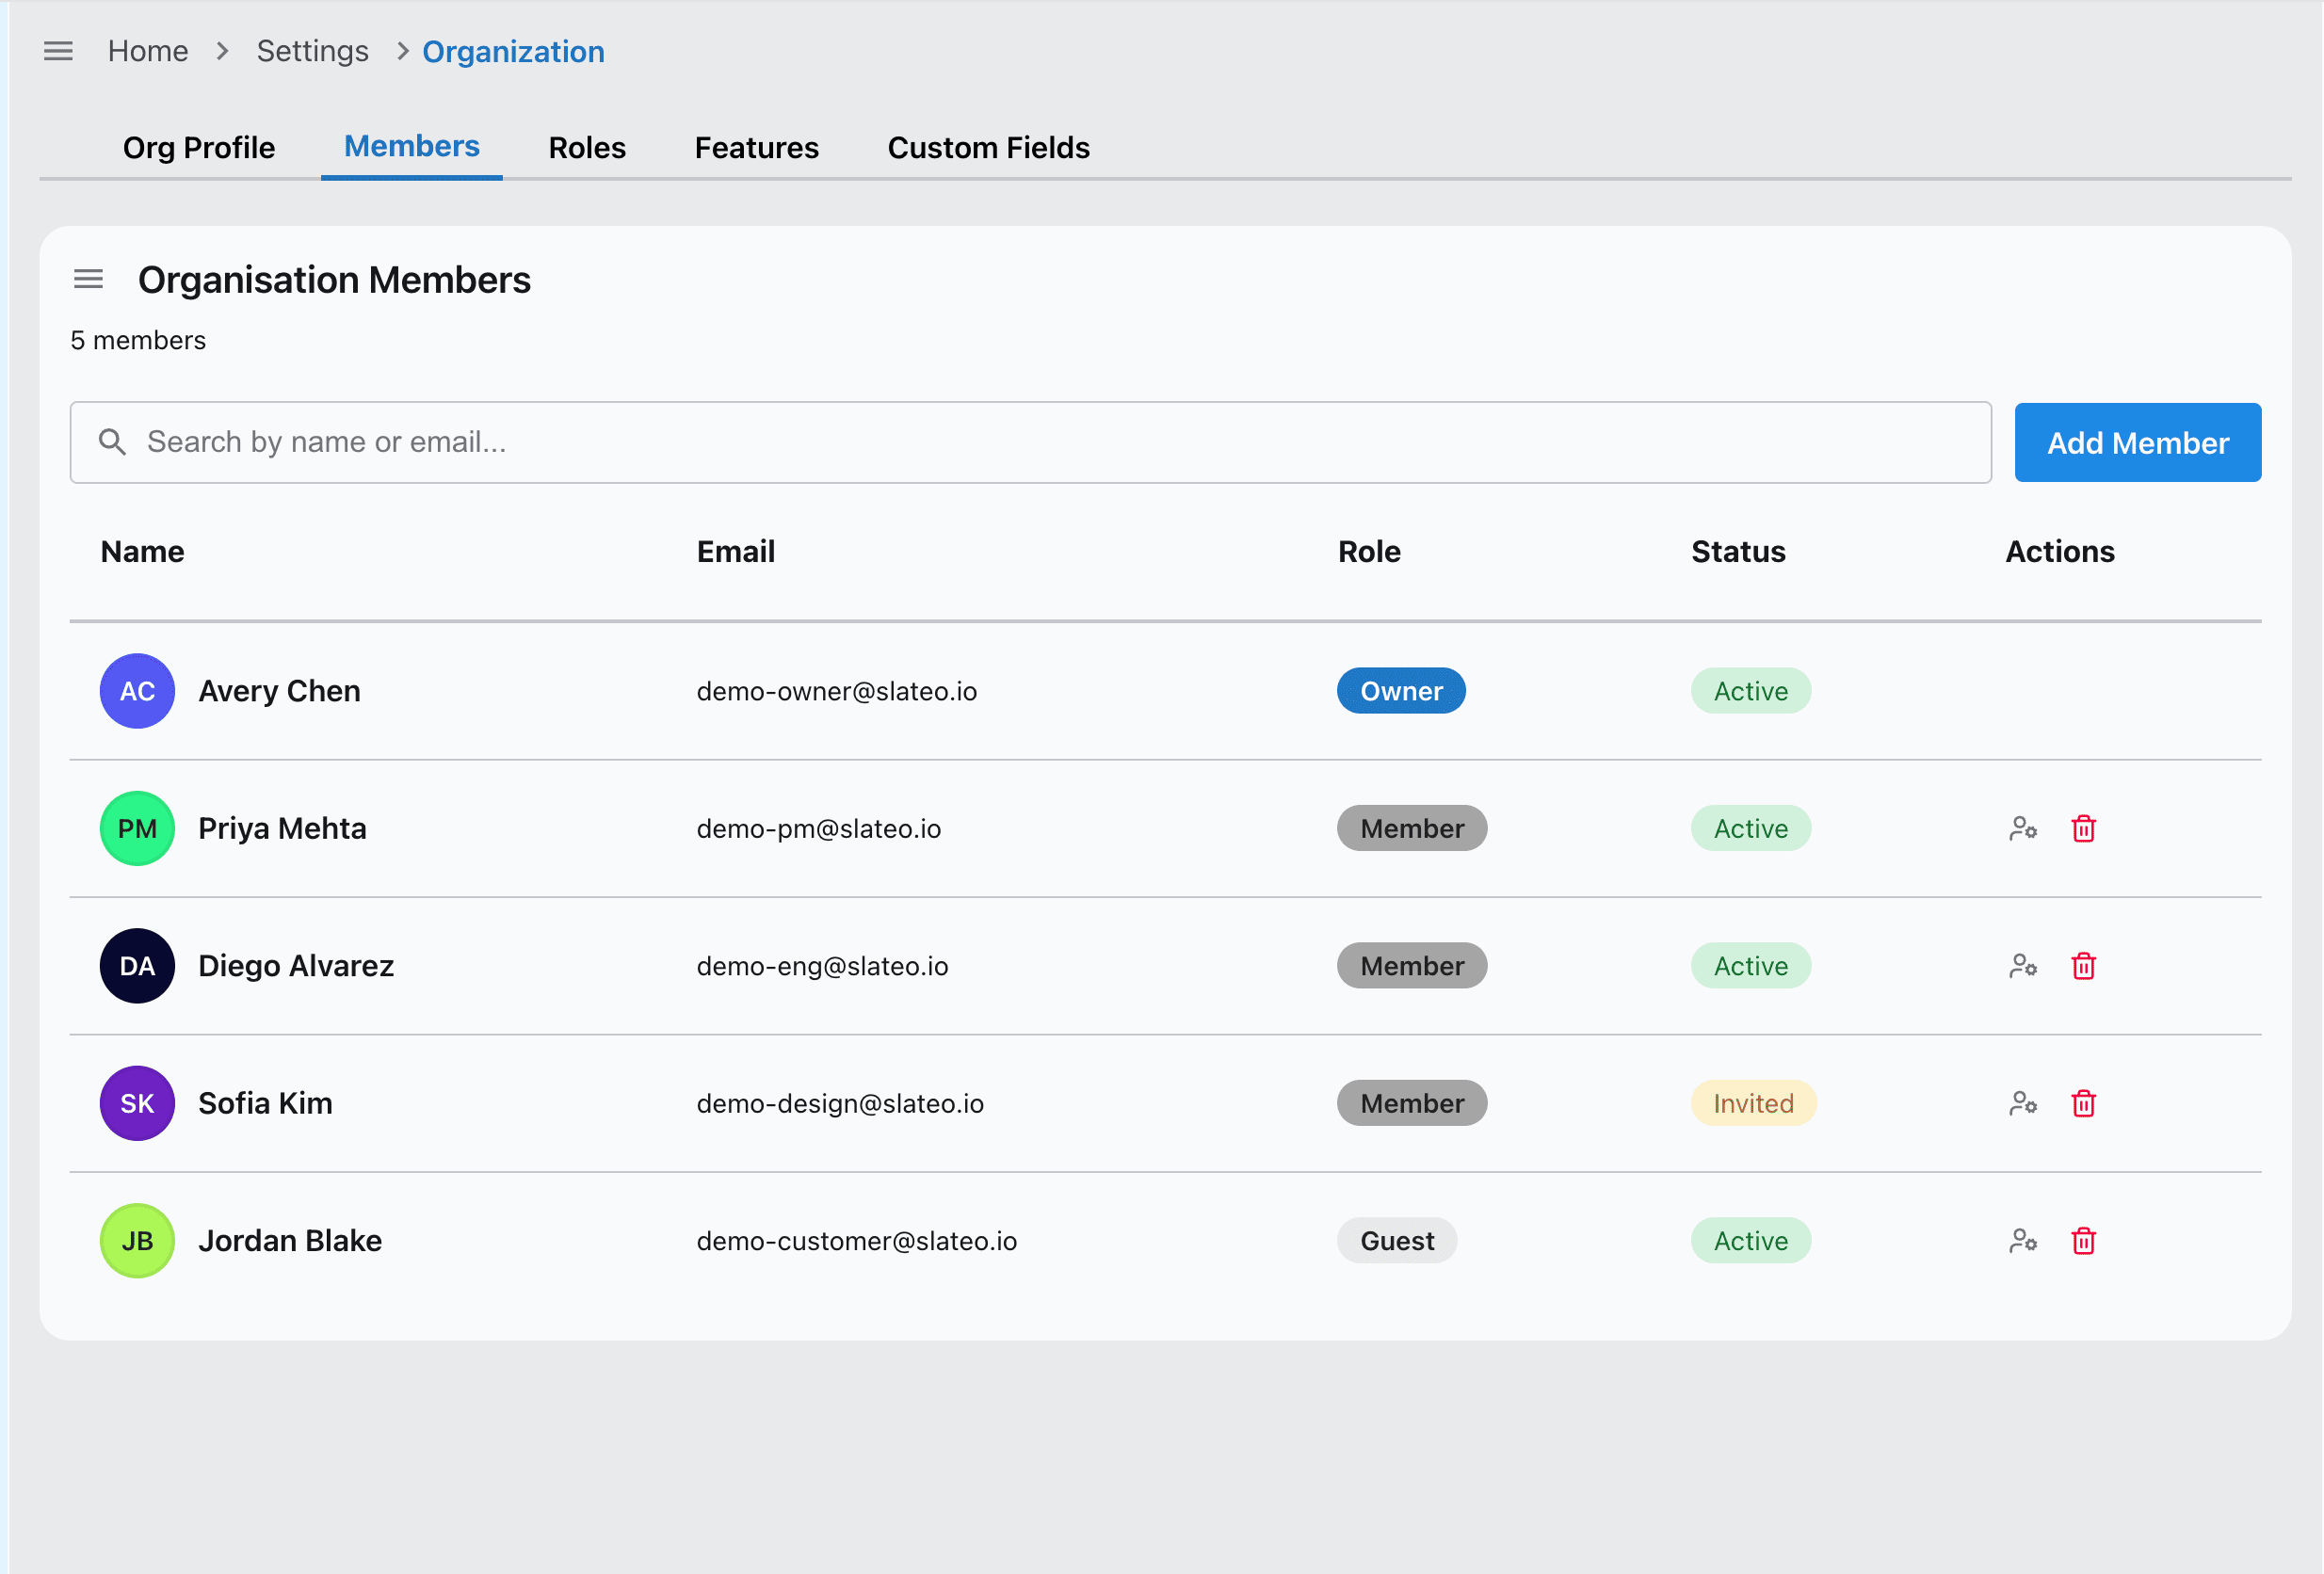This screenshot has height=1574, width=2324.
Task: Click the Actions column header
Action: point(2060,552)
